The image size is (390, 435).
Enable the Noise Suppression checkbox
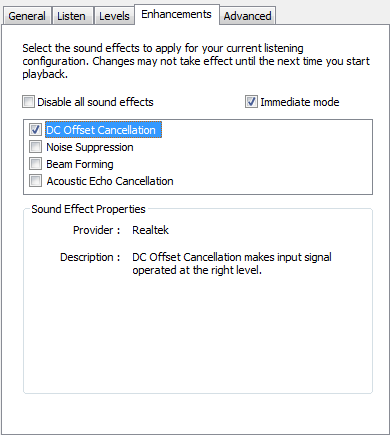(35, 147)
